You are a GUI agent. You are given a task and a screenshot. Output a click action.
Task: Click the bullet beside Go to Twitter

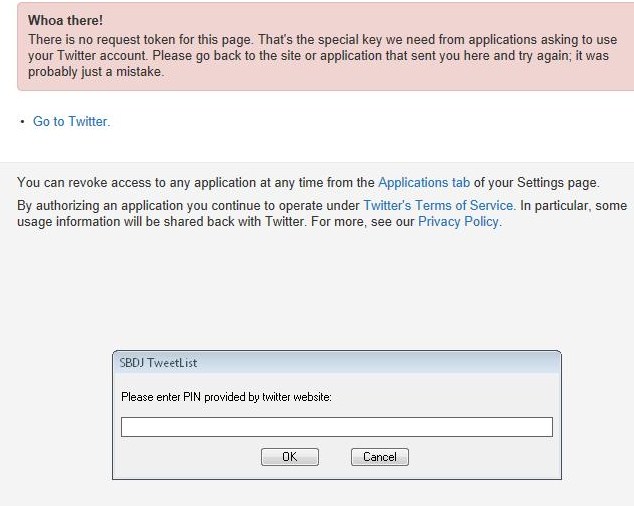coord(22,121)
